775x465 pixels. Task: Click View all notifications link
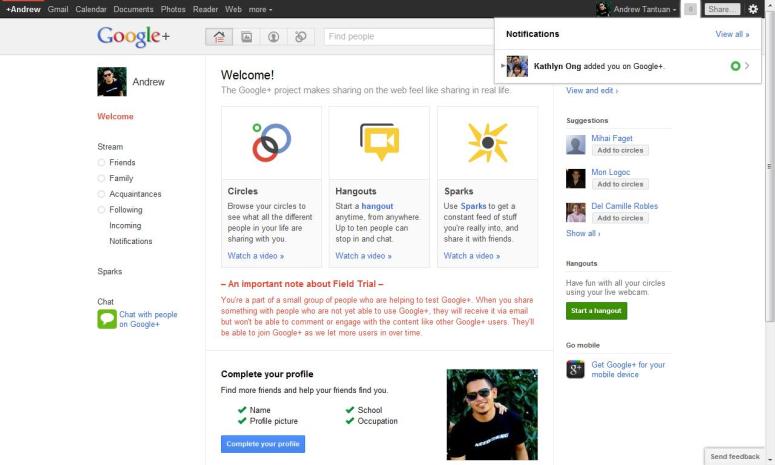[x=732, y=34]
